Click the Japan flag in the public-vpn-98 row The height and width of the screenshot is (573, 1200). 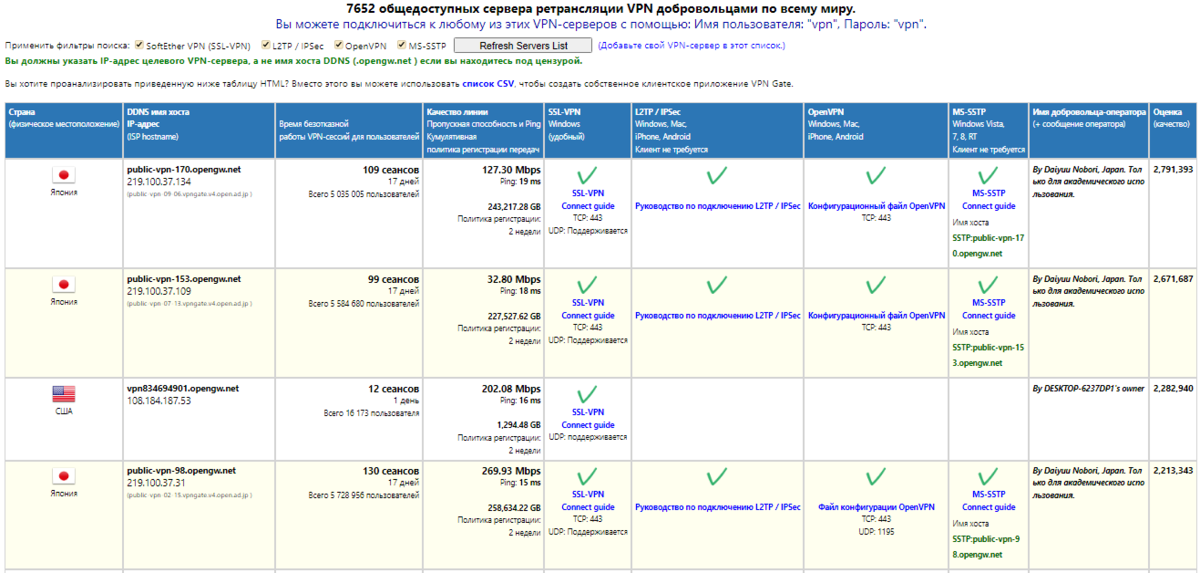coord(64,477)
